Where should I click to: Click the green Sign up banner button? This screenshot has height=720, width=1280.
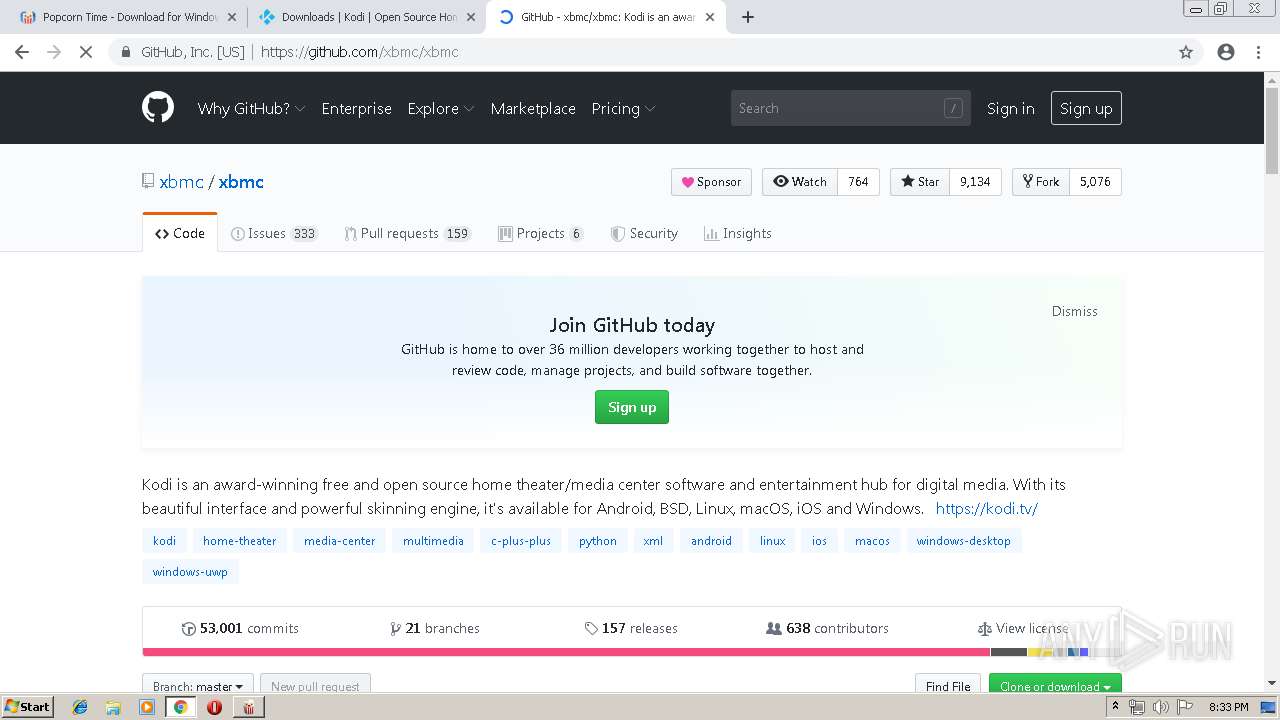click(632, 407)
